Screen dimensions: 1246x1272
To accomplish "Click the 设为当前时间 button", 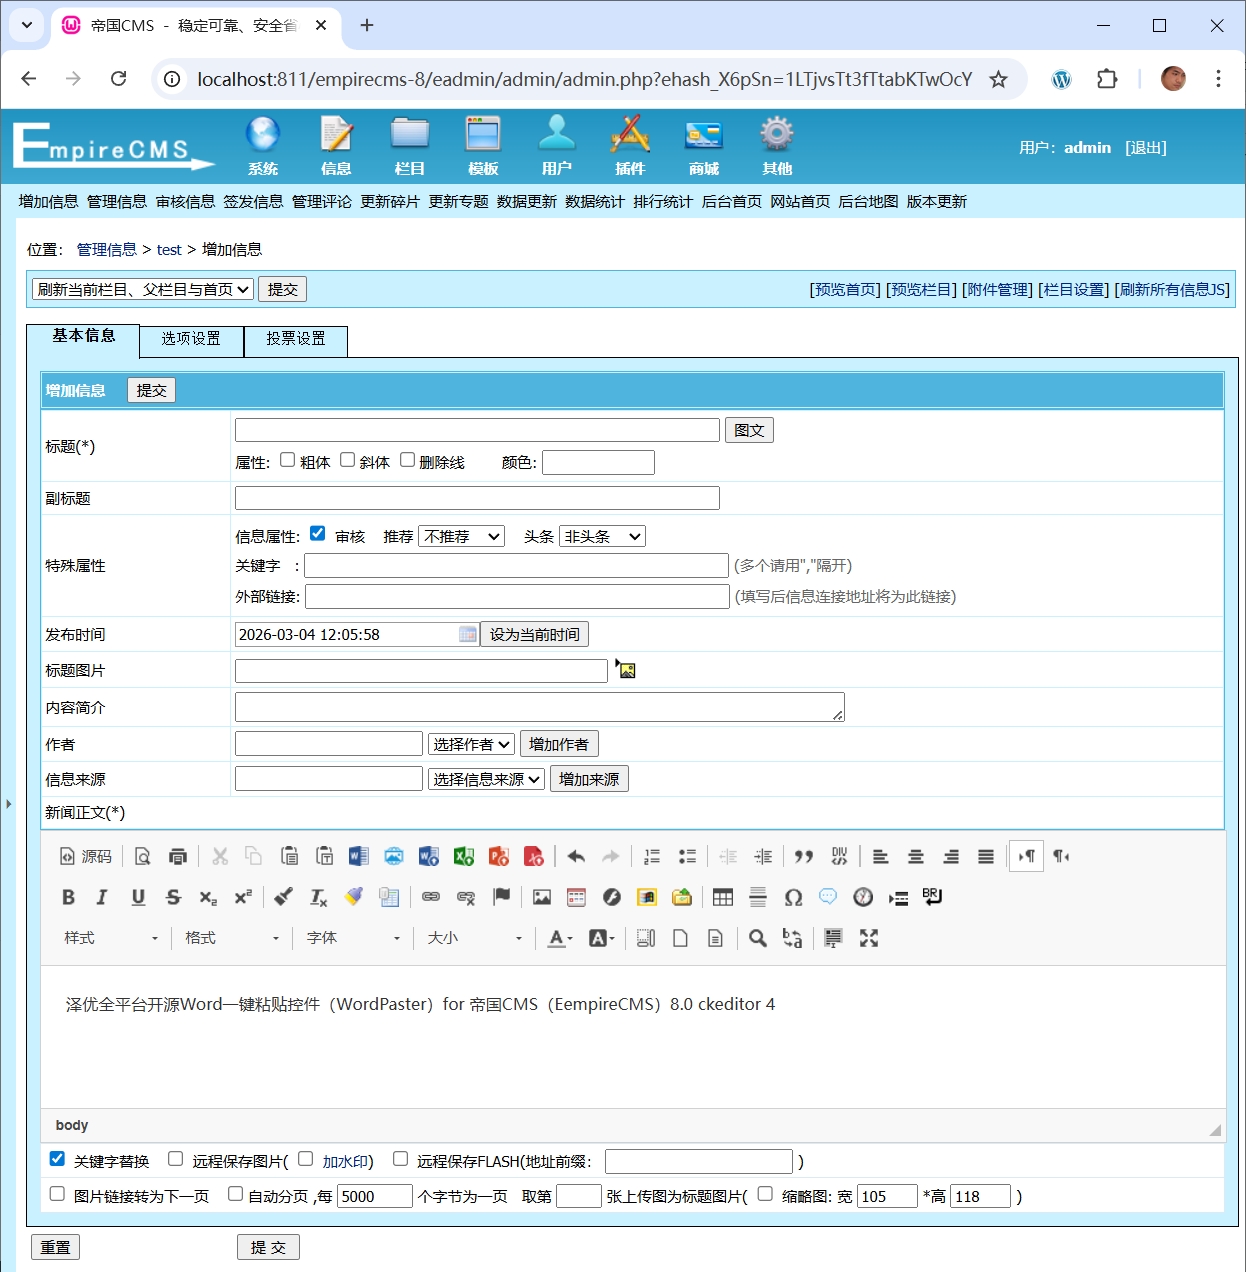I will pos(534,634).
